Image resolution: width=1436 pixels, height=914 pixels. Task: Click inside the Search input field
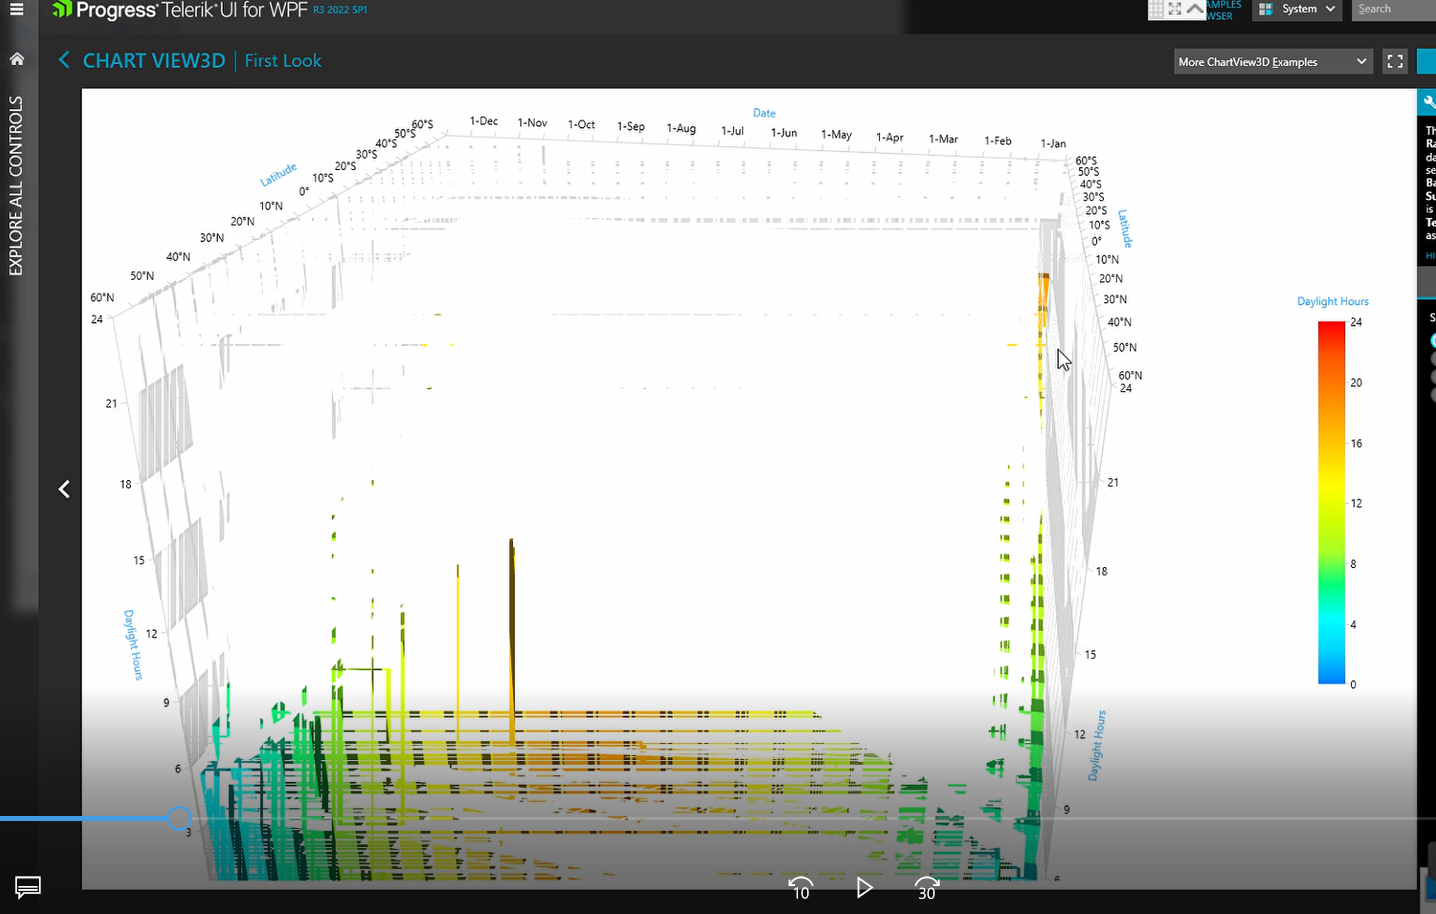click(x=1397, y=9)
